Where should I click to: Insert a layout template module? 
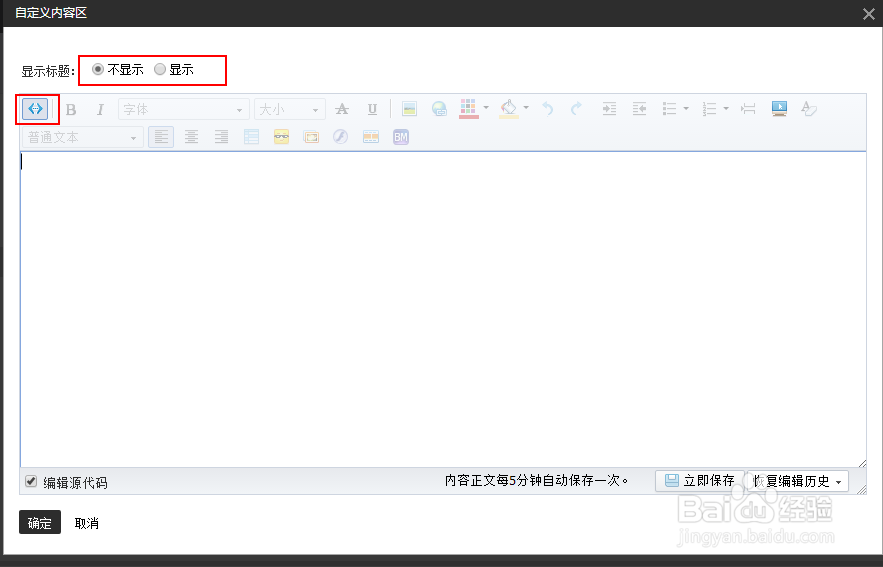coord(371,137)
